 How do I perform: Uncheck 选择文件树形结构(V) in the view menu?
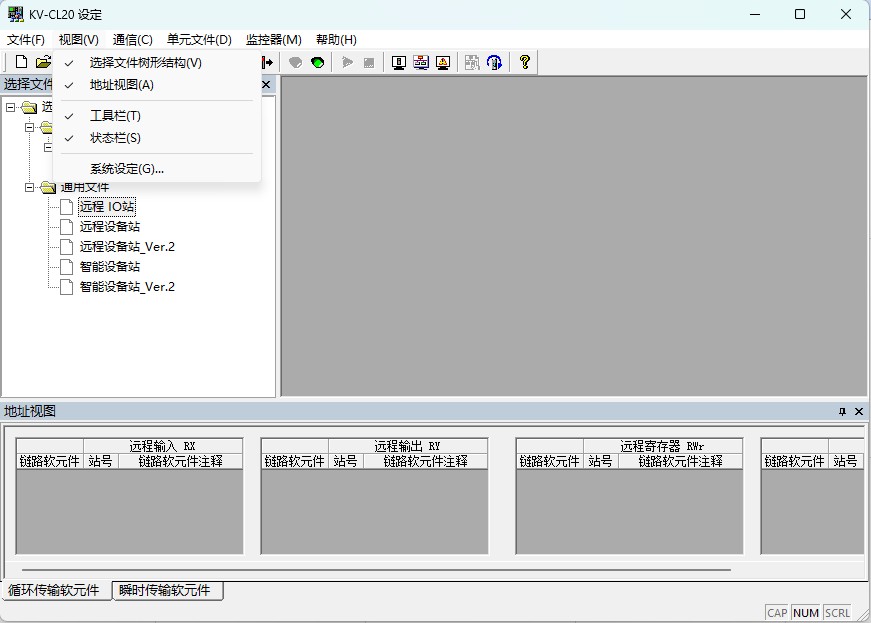(145, 62)
